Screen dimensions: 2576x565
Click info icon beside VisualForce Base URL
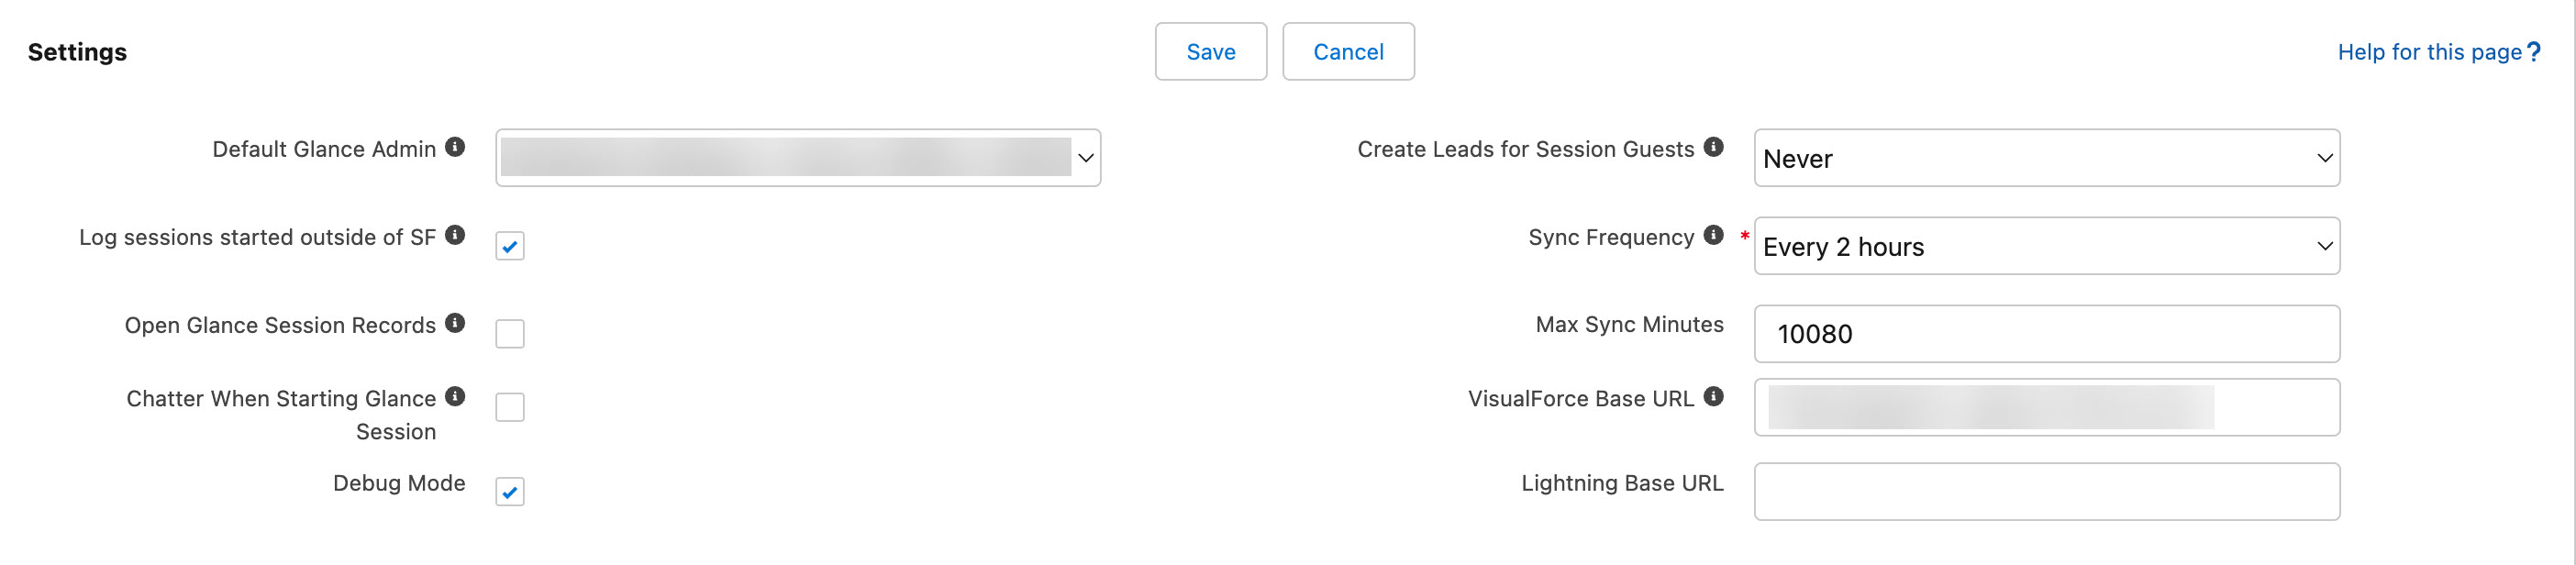(x=1713, y=396)
